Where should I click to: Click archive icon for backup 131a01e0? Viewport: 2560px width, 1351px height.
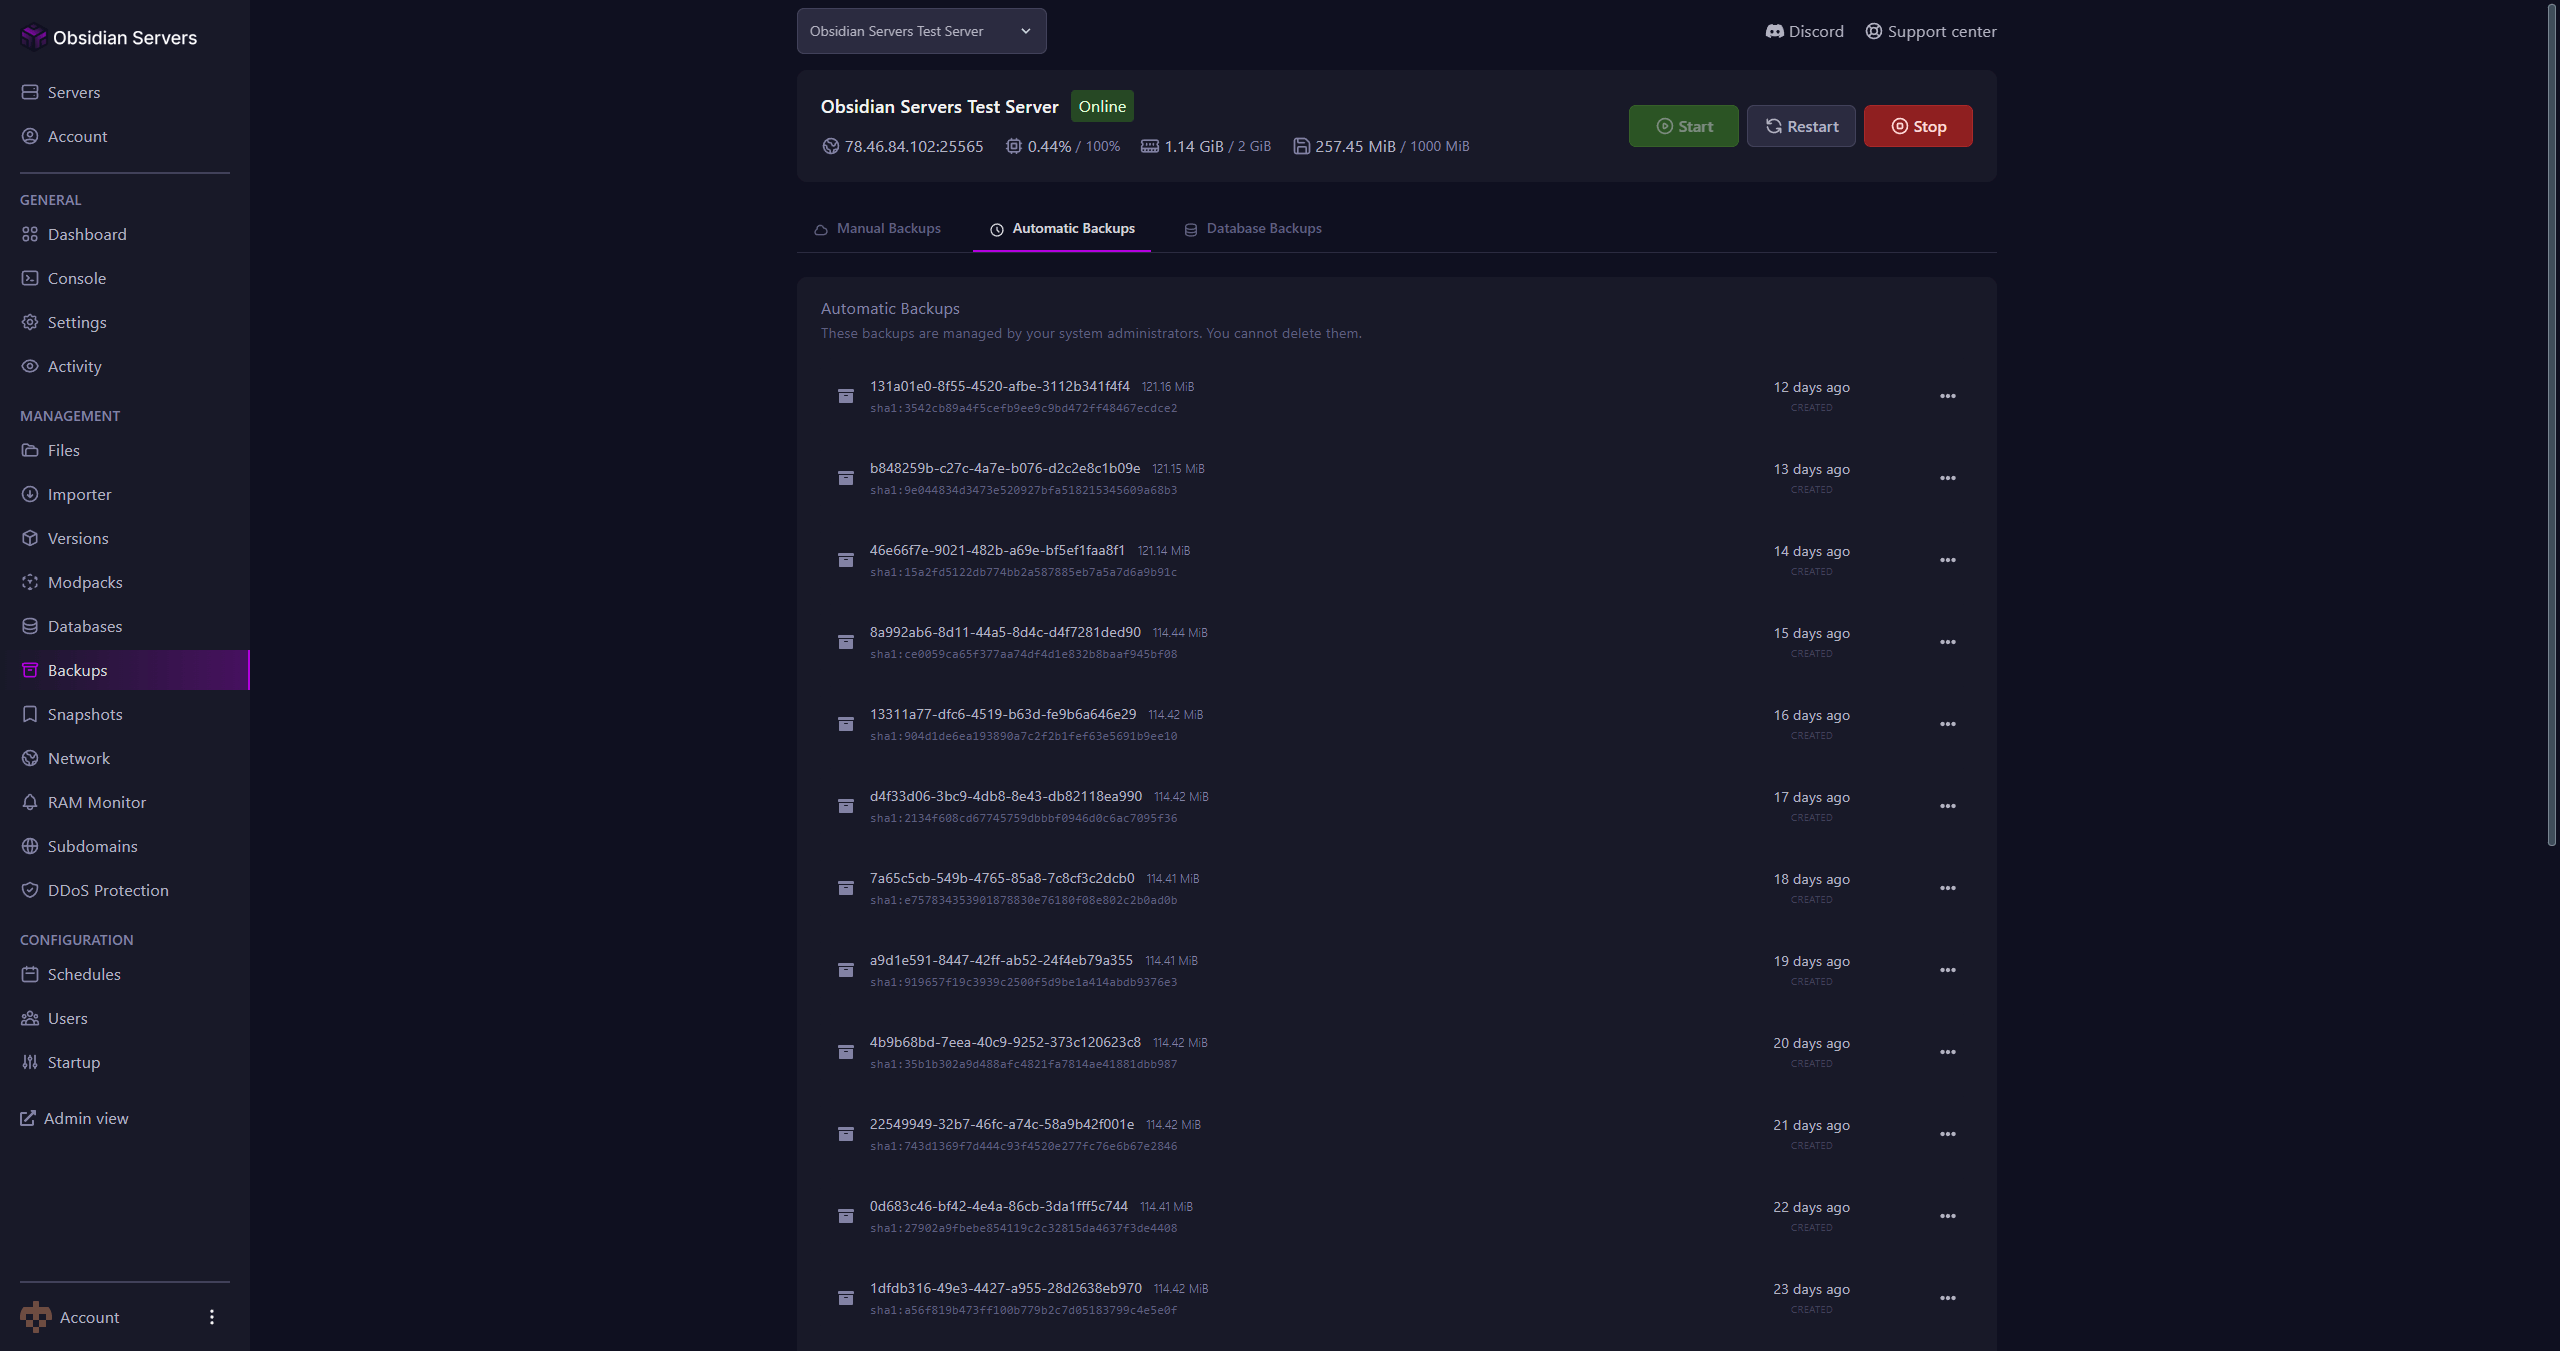[x=845, y=396]
